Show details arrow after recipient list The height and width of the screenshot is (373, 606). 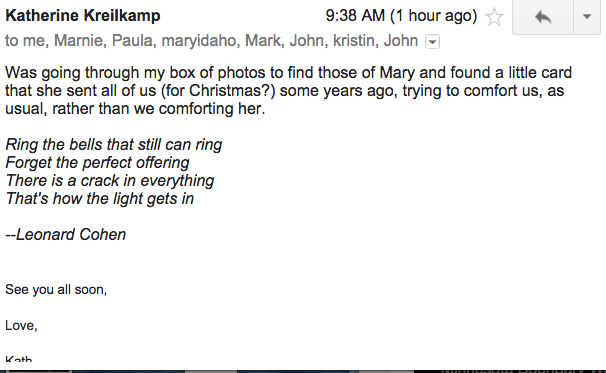[432, 41]
